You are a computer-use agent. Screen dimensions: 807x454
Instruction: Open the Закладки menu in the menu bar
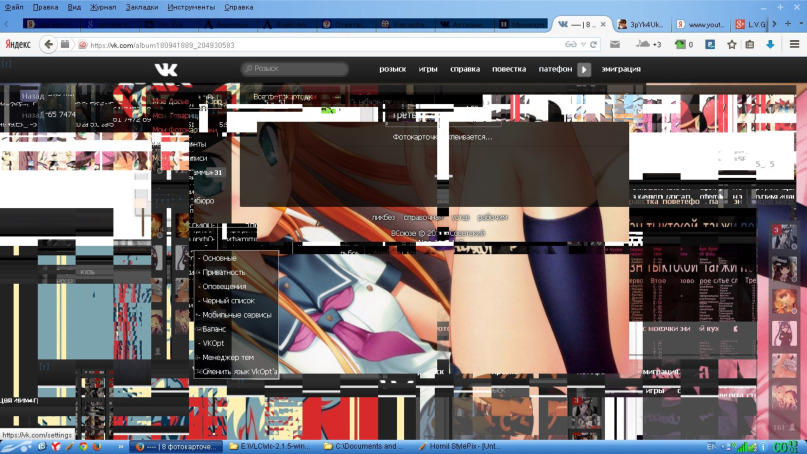(142, 6)
